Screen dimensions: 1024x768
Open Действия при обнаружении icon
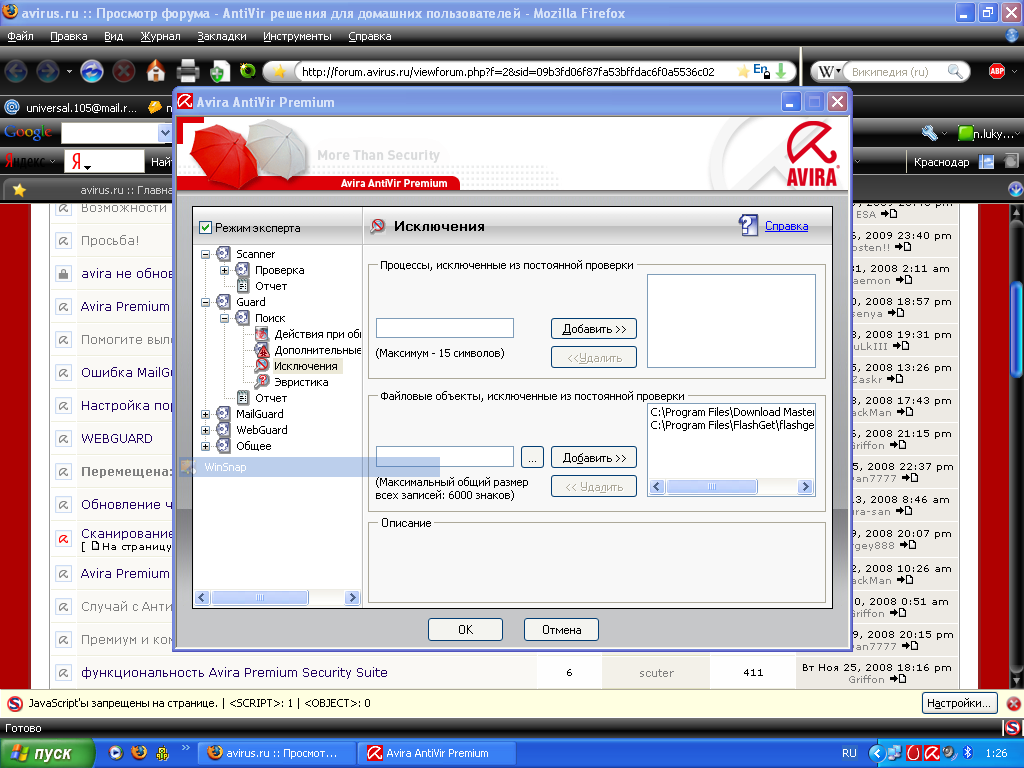[x=262, y=334]
